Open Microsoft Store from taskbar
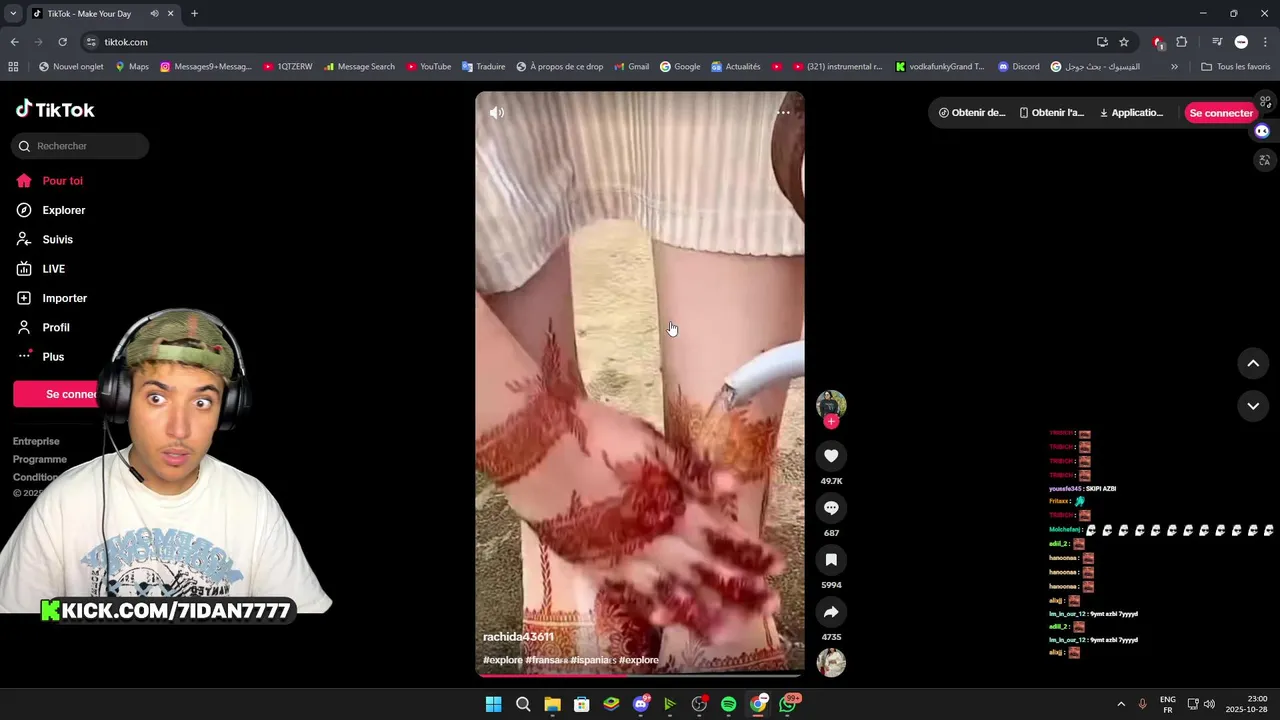 [582, 704]
